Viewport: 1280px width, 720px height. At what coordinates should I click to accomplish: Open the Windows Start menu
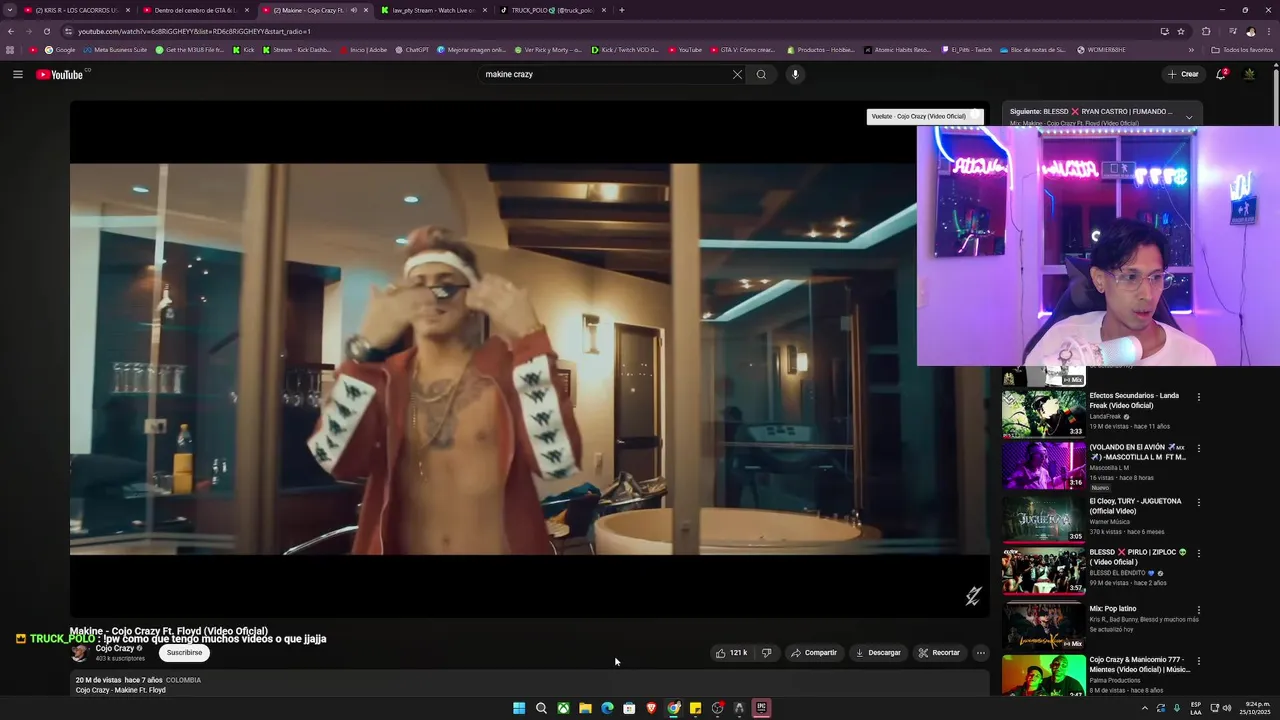[519, 708]
